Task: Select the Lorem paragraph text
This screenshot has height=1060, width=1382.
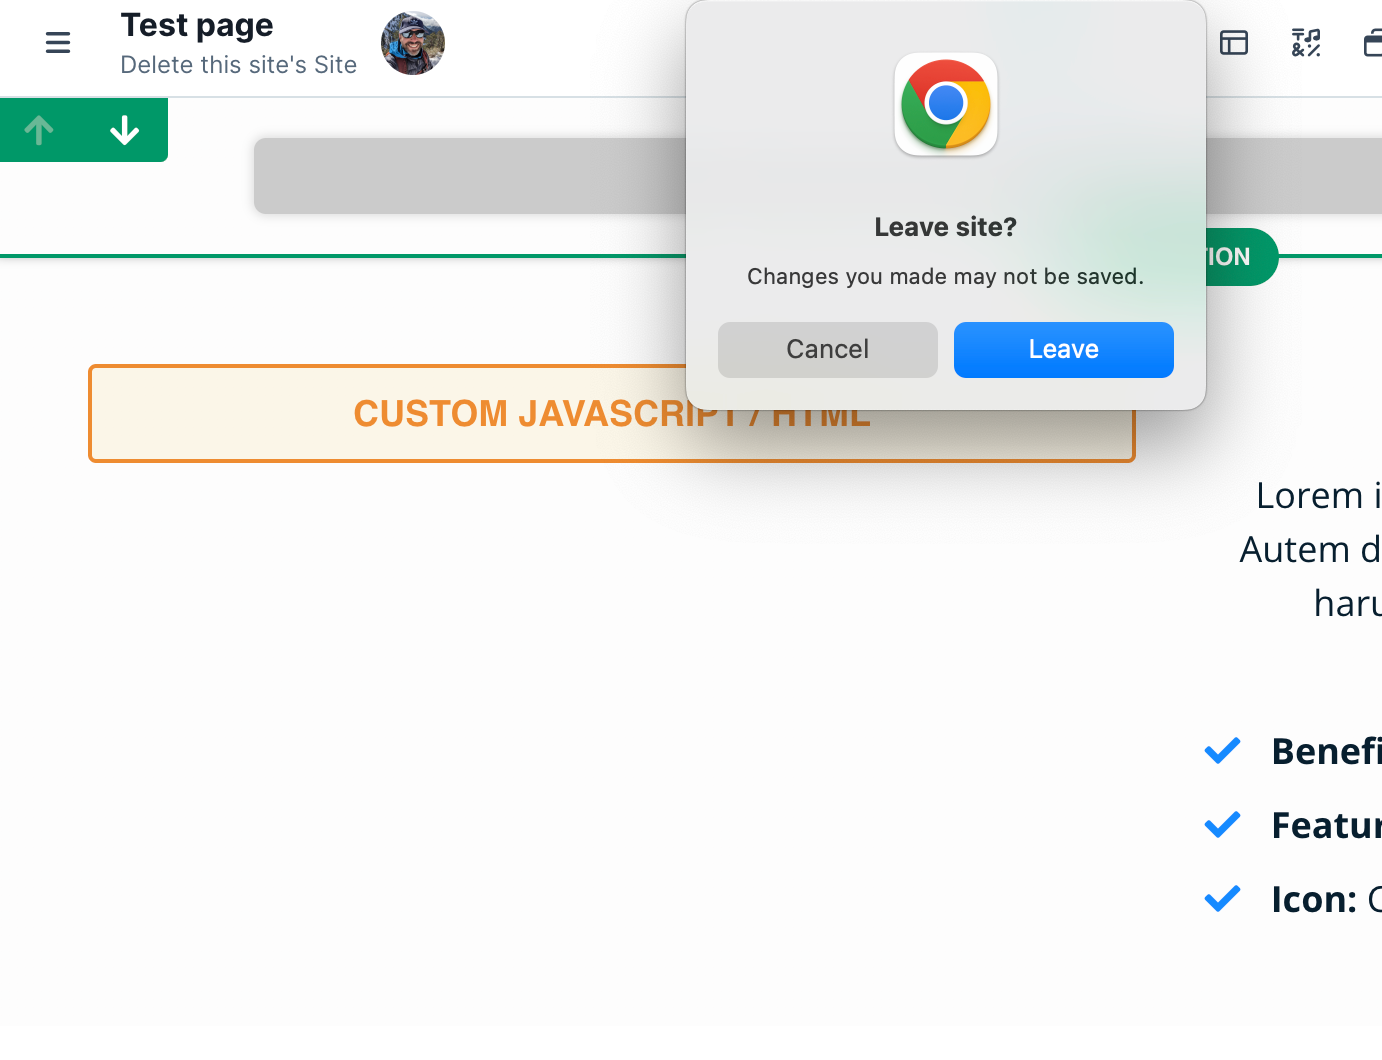Action: (x=1311, y=549)
